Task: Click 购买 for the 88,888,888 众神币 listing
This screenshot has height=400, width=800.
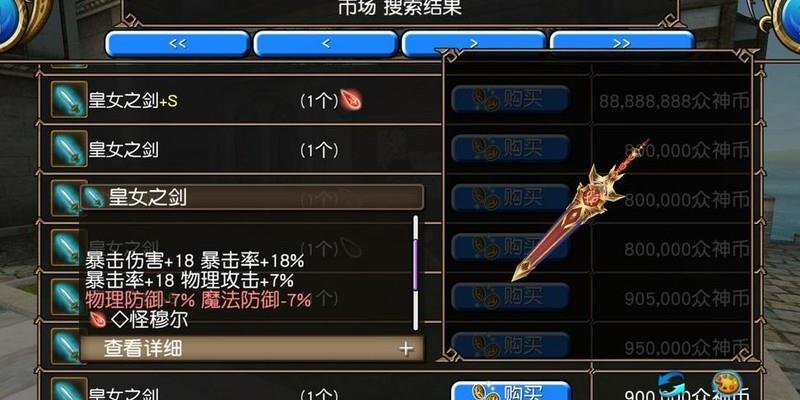Action: pyautogui.click(x=510, y=99)
